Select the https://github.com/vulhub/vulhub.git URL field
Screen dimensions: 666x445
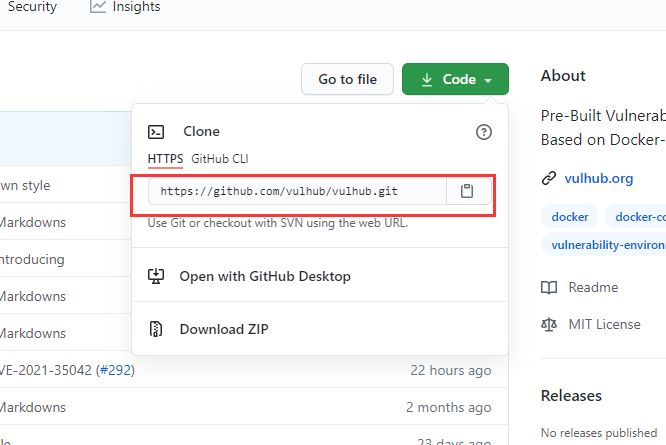297,191
